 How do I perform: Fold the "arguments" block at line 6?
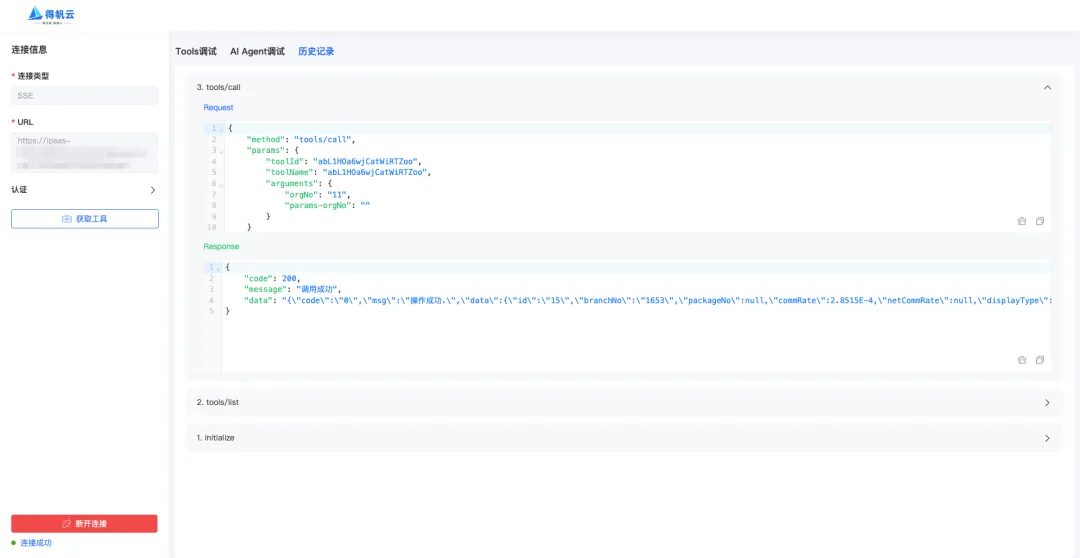coord(220,183)
